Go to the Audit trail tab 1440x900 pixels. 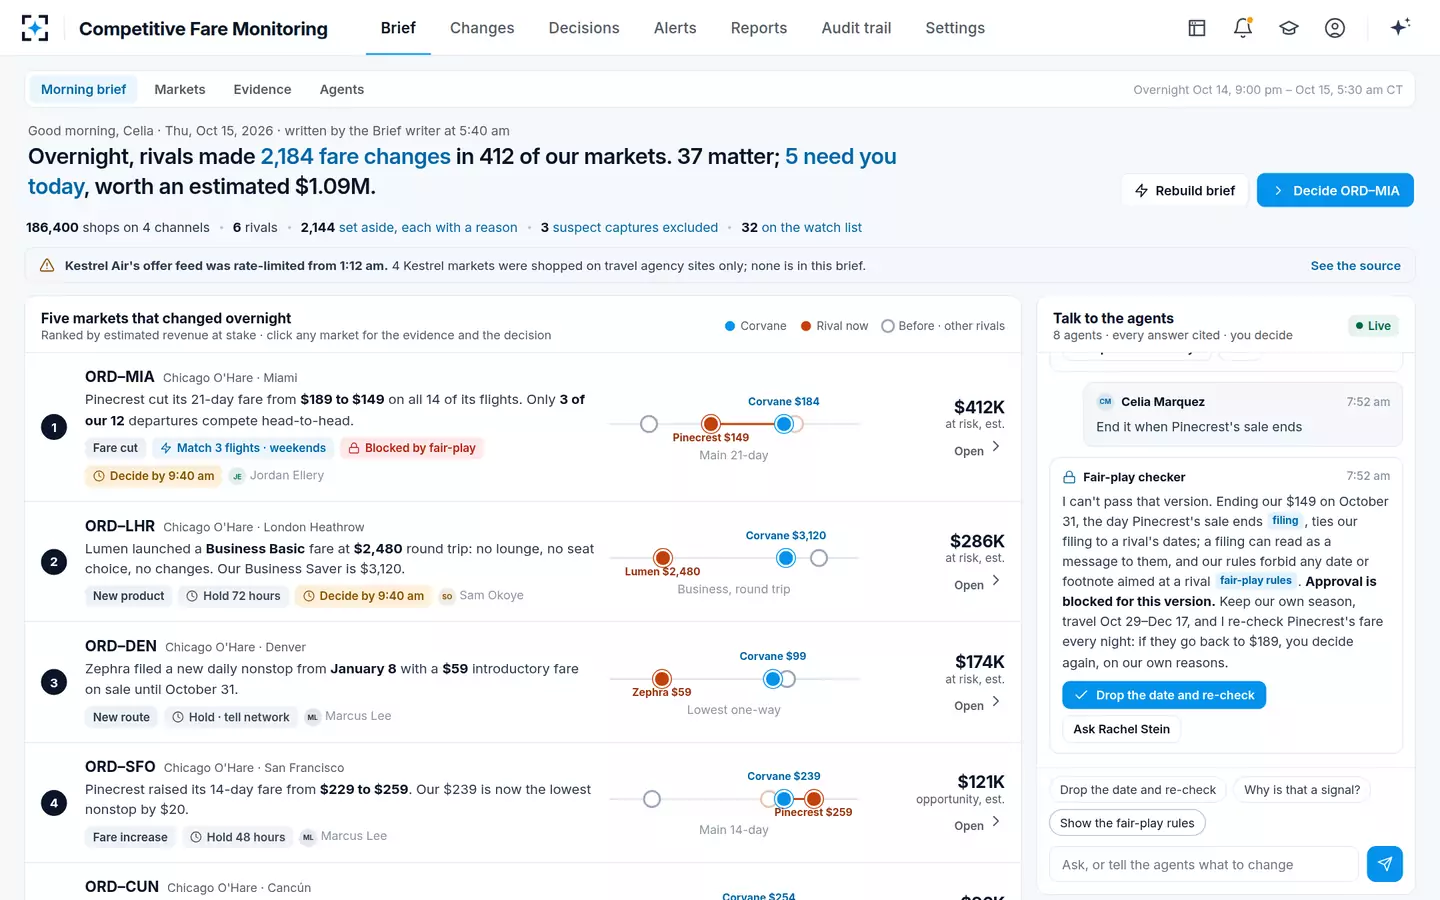[x=856, y=28]
